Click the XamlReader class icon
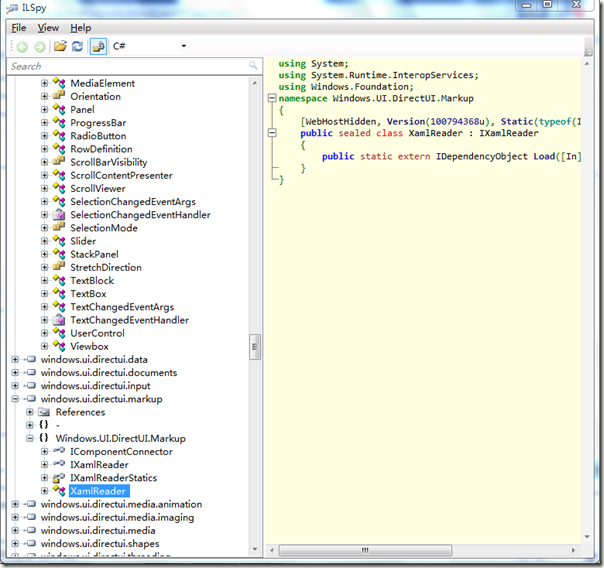The width and height of the screenshot is (604, 568). point(59,491)
